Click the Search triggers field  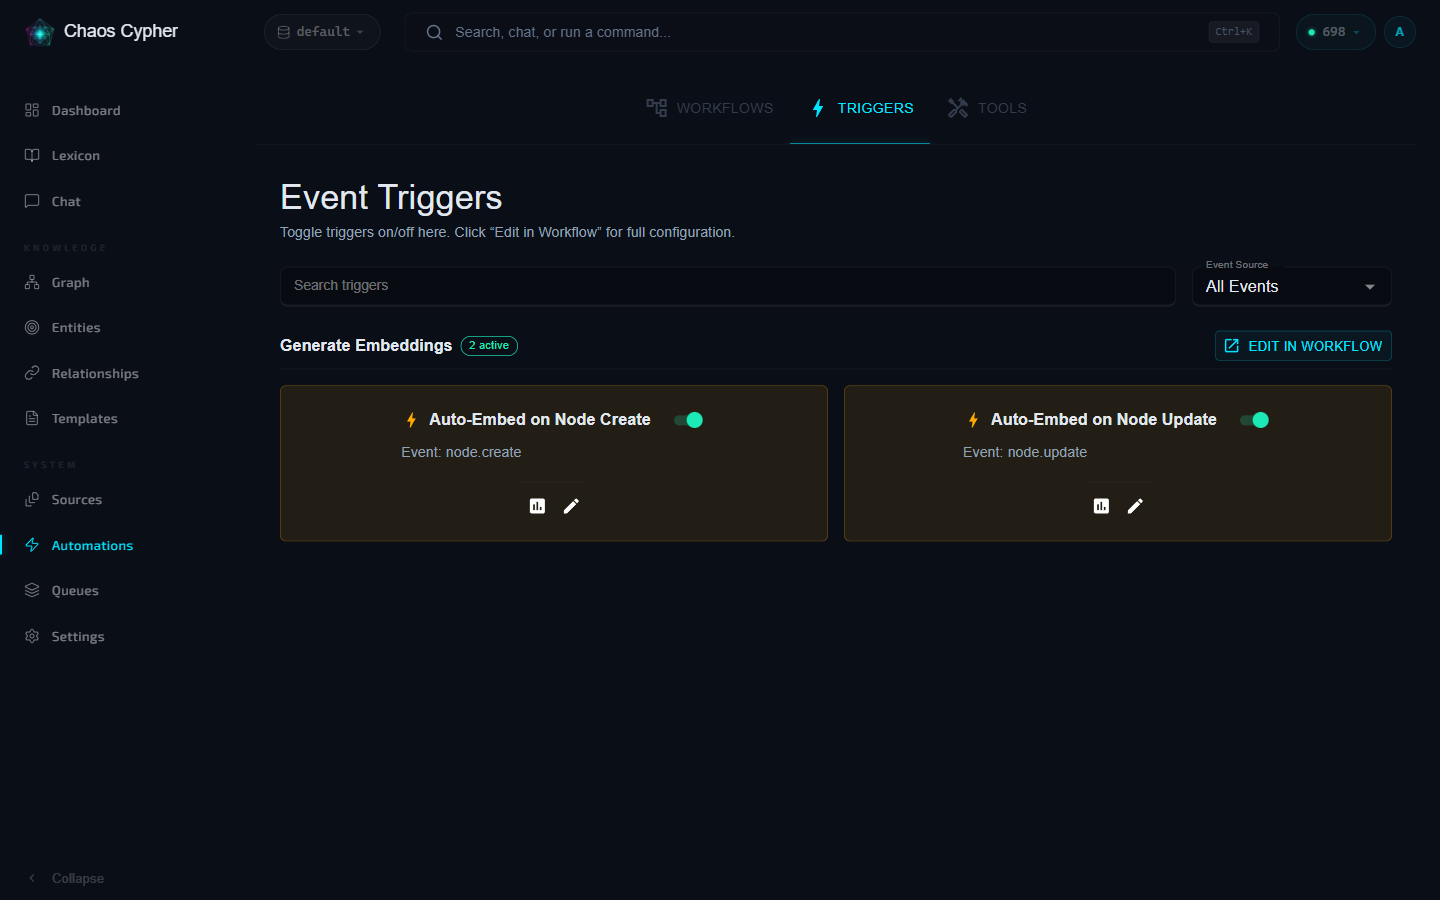pyautogui.click(x=728, y=286)
